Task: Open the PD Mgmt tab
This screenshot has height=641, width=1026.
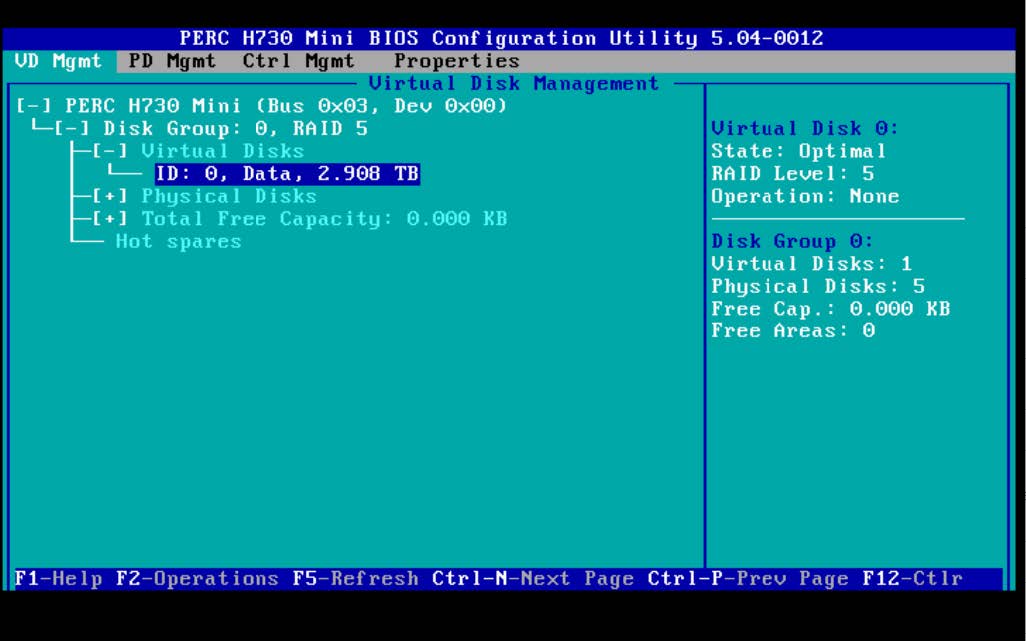Action: [x=172, y=61]
